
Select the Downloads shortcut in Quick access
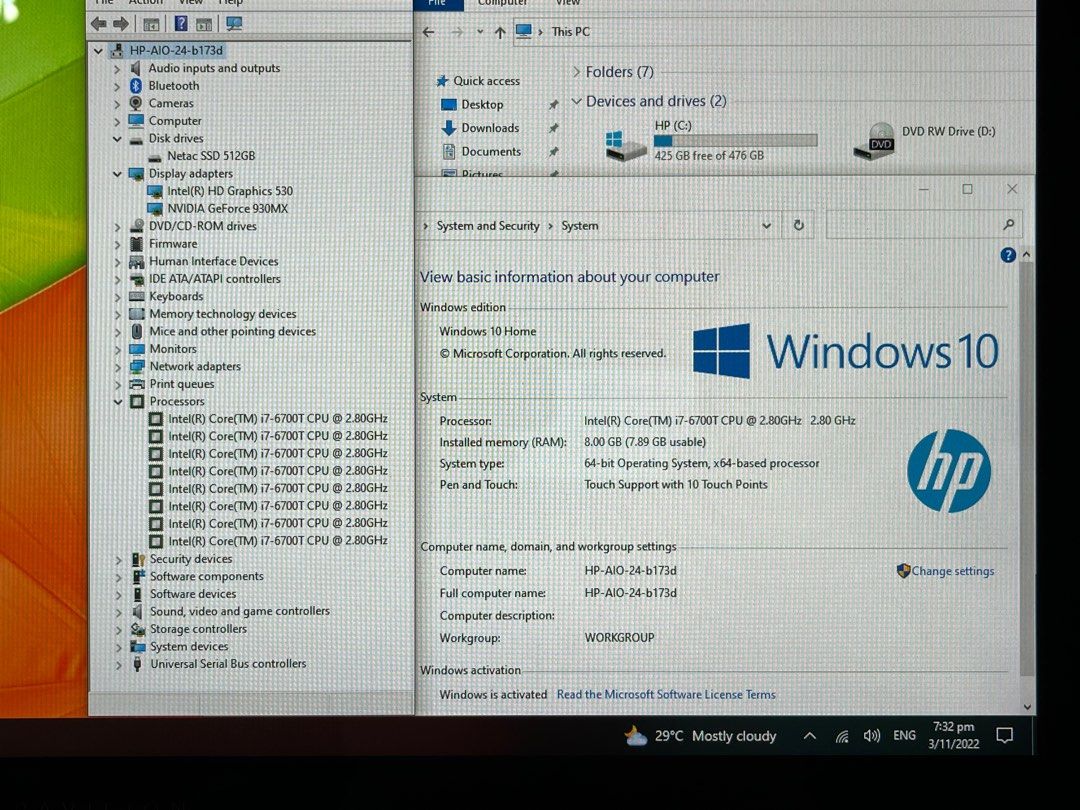[489, 128]
